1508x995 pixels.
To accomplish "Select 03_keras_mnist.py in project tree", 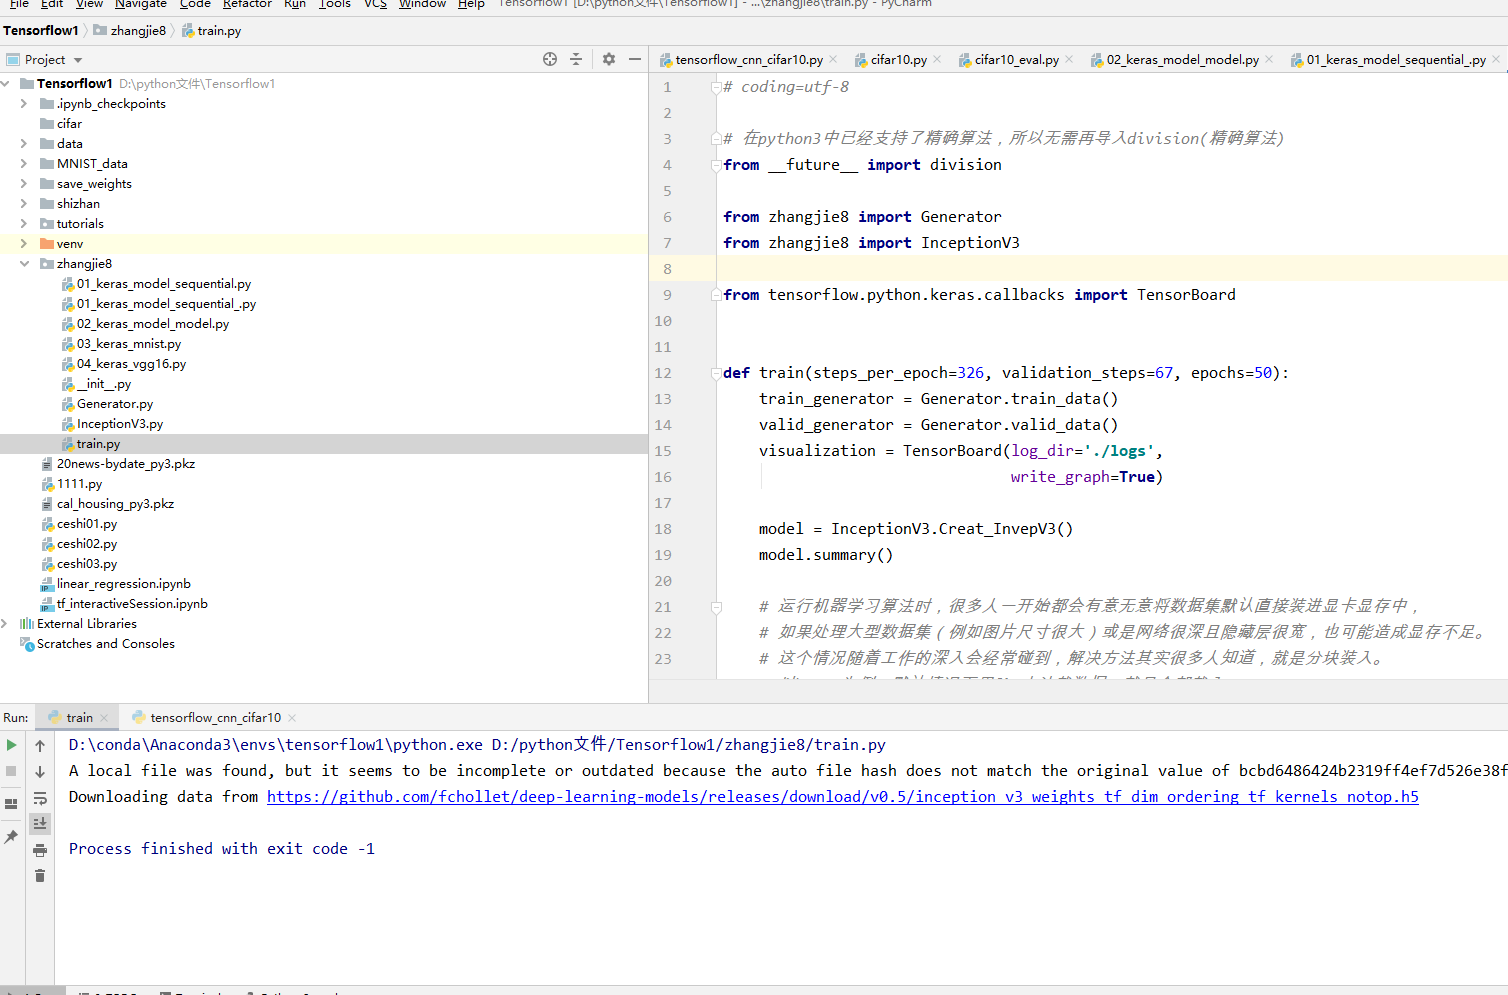I will click(129, 344).
